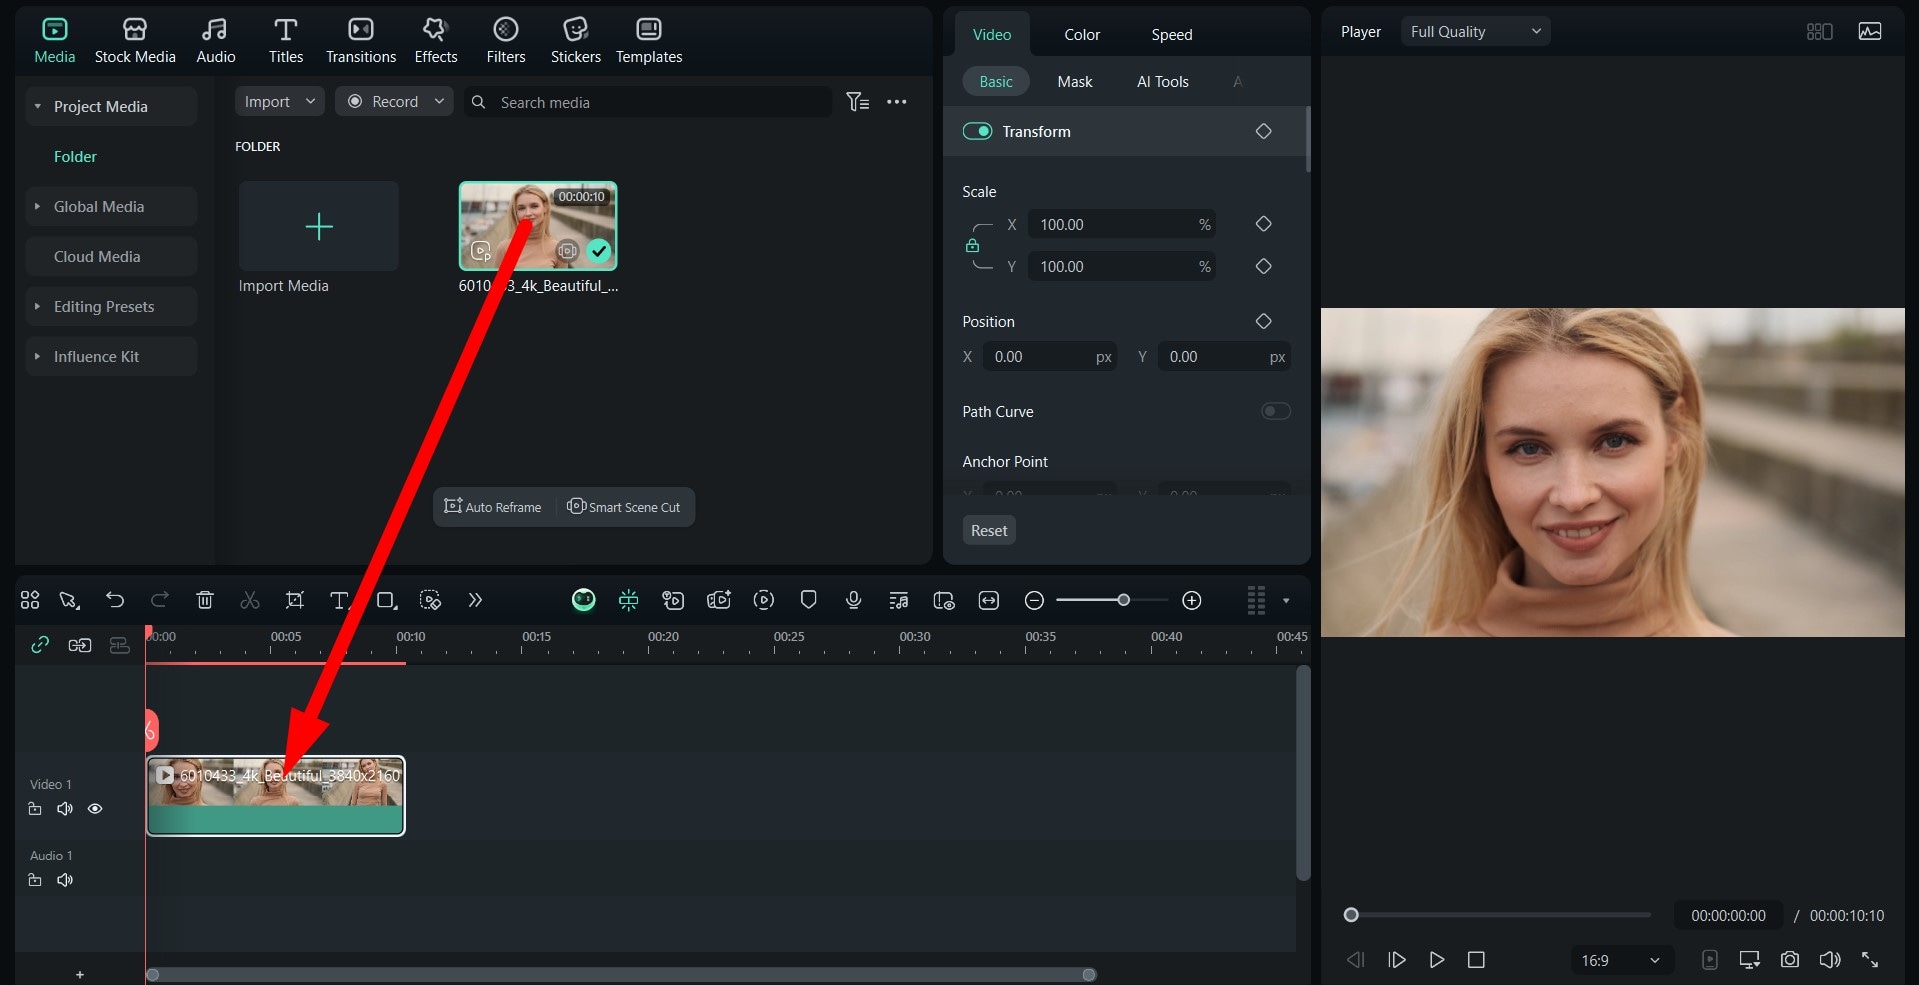The width and height of the screenshot is (1919, 985).
Task: Click the stop button in player
Action: point(1476,960)
